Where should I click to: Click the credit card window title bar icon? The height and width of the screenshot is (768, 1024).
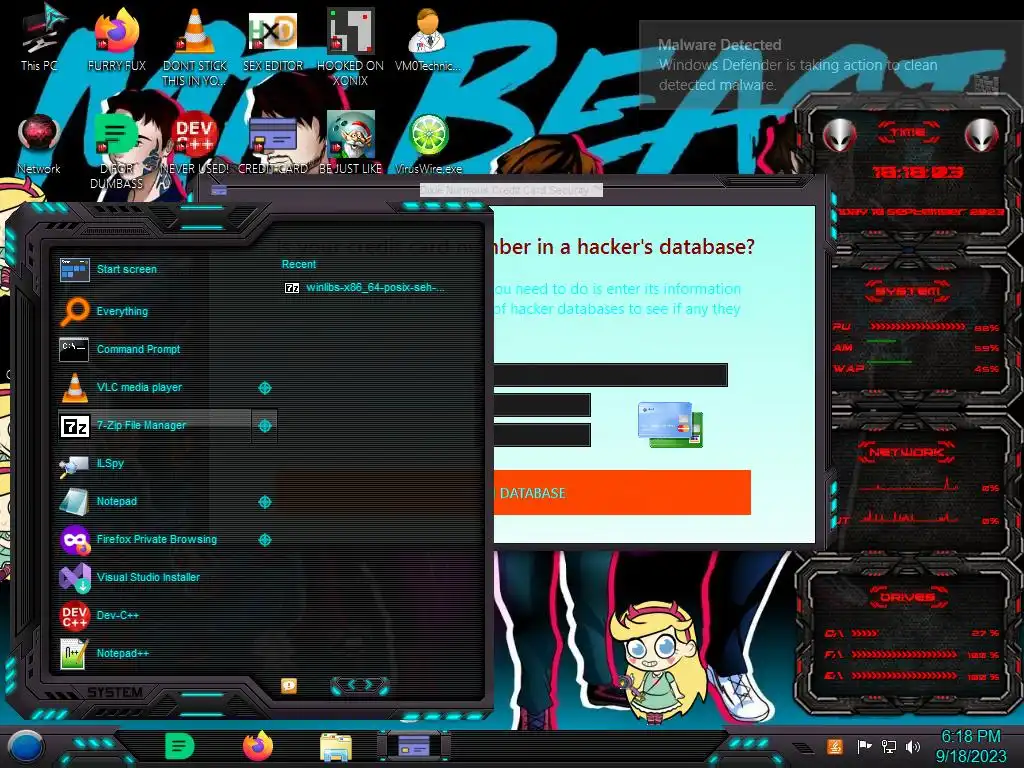pyautogui.click(x=219, y=191)
